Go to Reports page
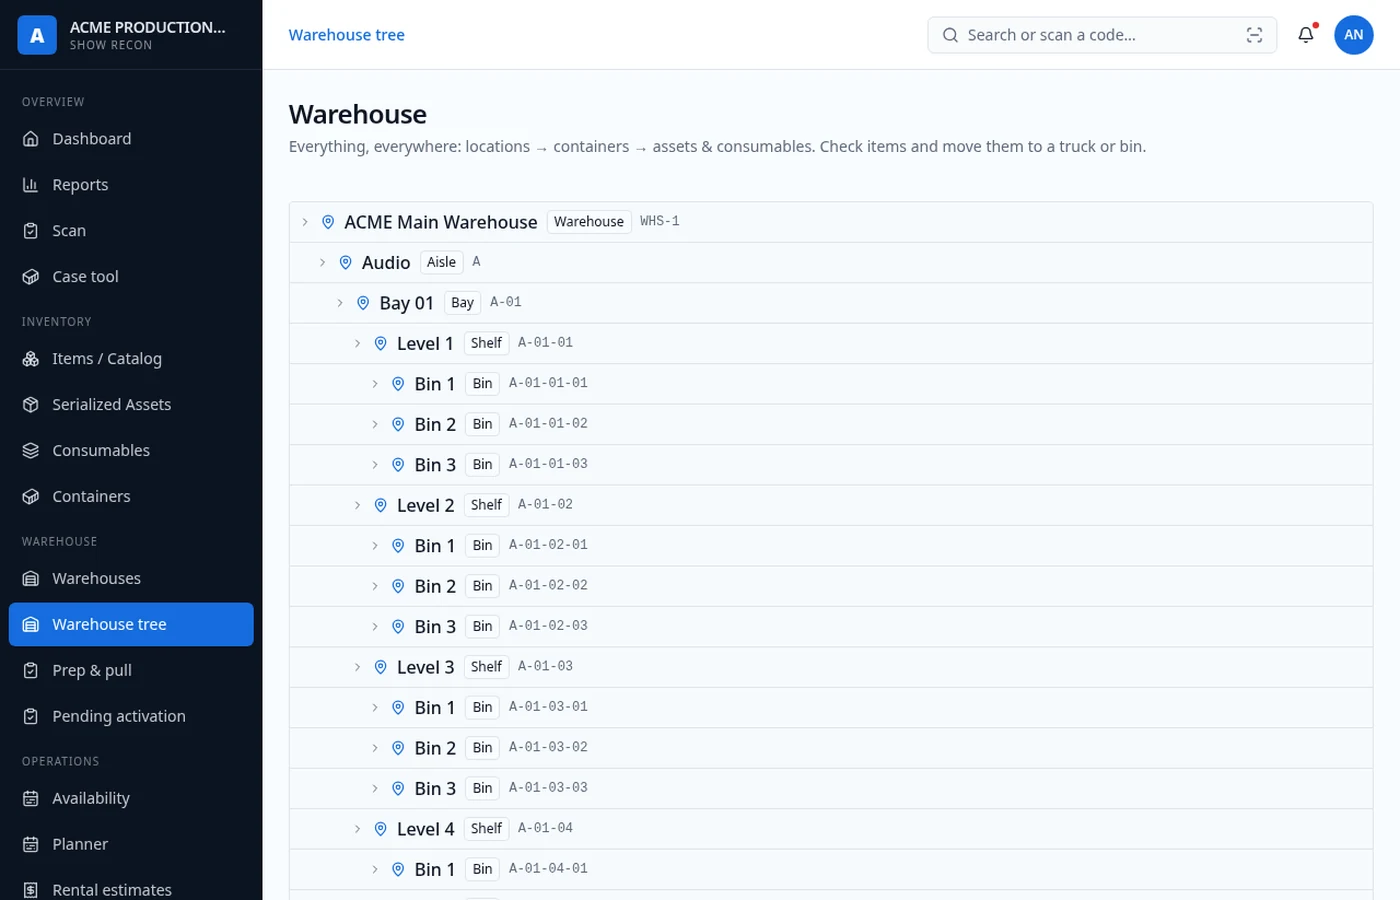Image resolution: width=1400 pixels, height=900 pixels. click(131, 185)
